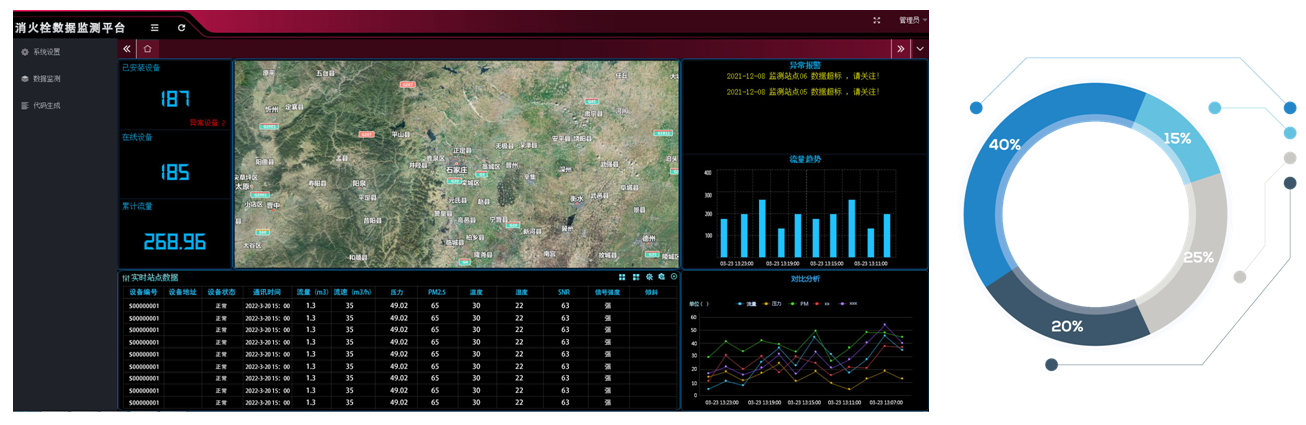Open 数据监测 in the sidebar
This screenshot has width=1306, height=425.
[46, 78]
